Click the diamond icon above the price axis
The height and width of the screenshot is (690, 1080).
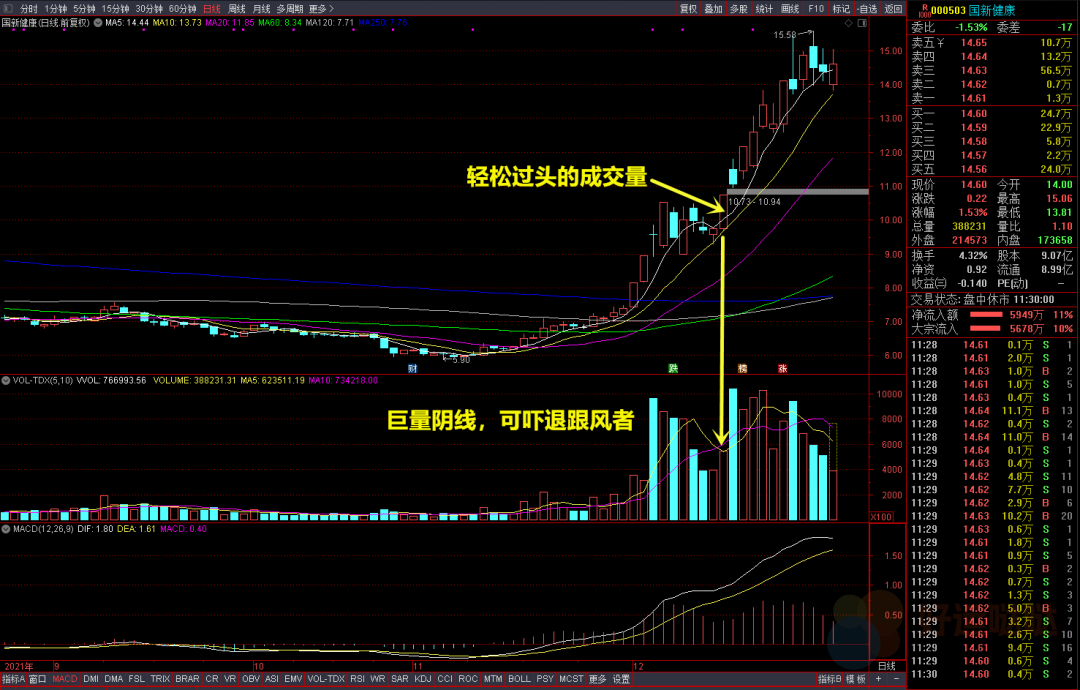[x=849, y=23]
